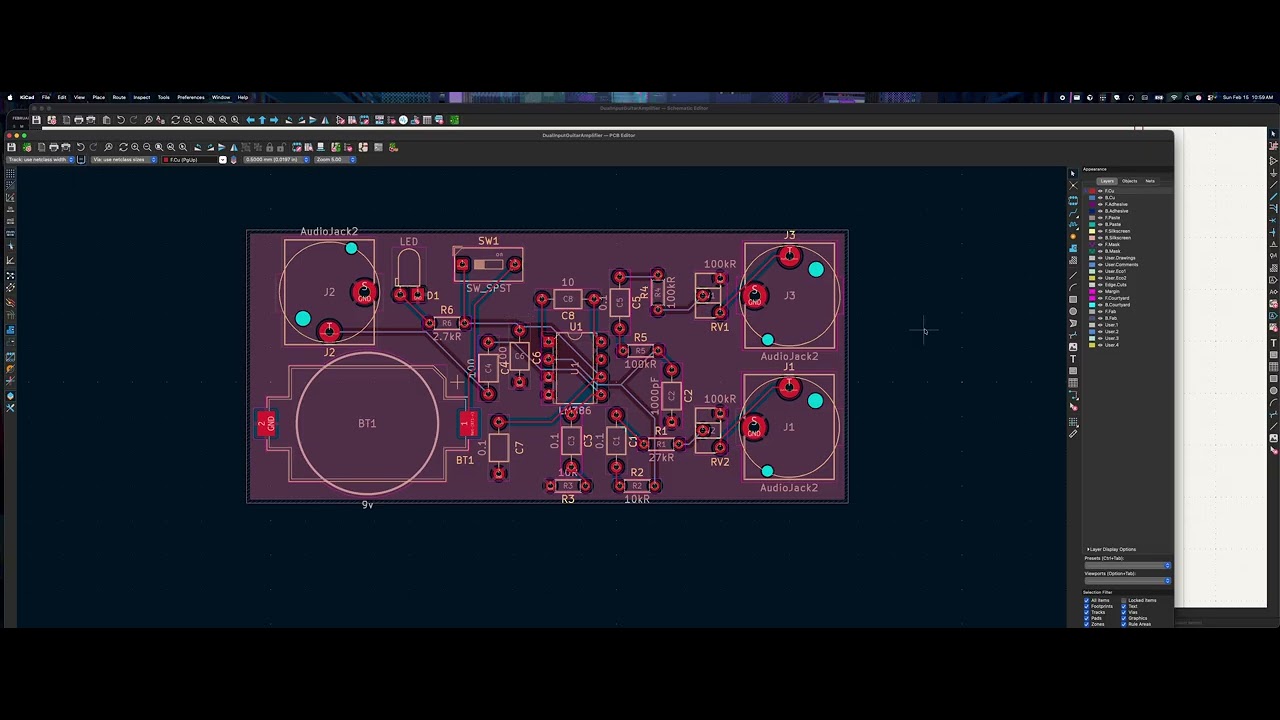The image size is (1280, 720).
Task: Switch to the Nets tab
Action: click(x=1150, y=181)
